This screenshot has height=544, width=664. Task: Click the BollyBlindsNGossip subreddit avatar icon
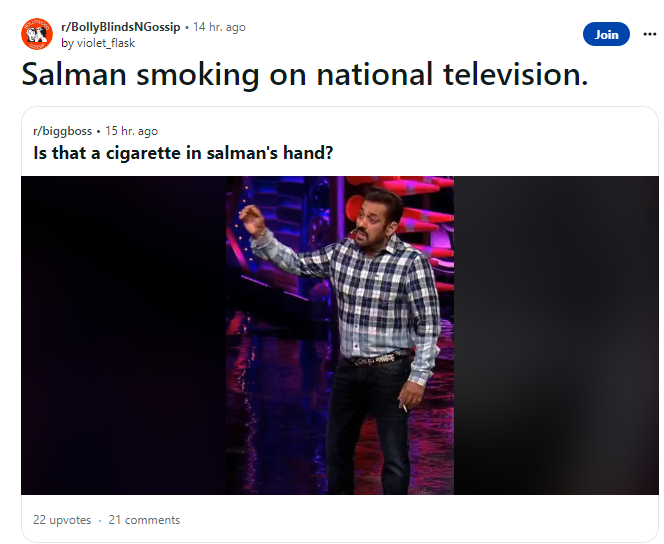37,34
